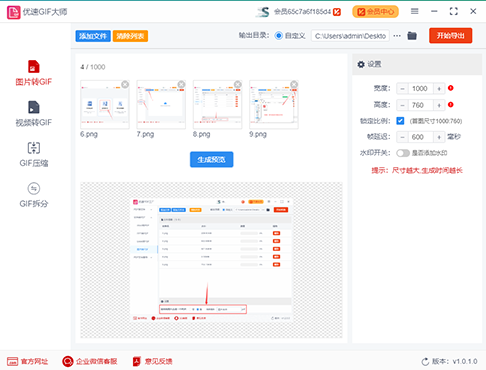Image resolution: width=486 pixels, height=370 pixels.
Task: Click the 帧延迟 value field 600
Action: (x=420, y=137)
